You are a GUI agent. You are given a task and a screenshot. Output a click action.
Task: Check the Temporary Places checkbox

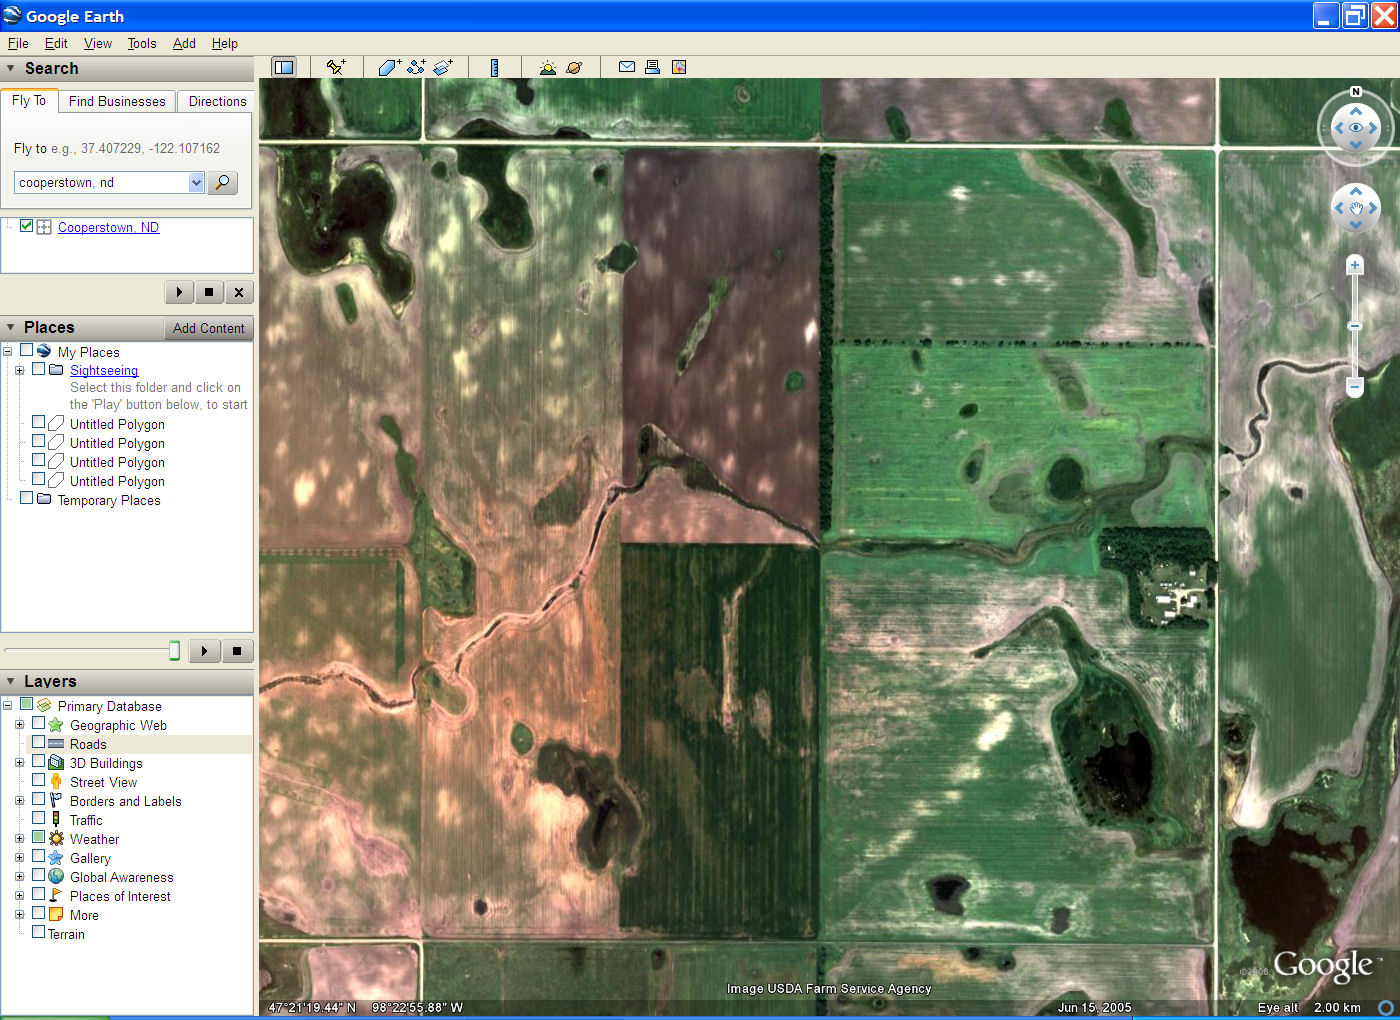coord(26,498)
